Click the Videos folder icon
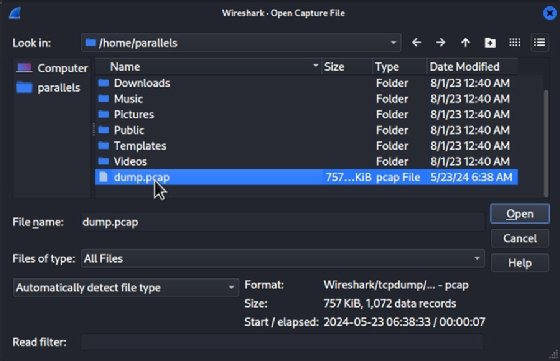 (x=104, y=161)
